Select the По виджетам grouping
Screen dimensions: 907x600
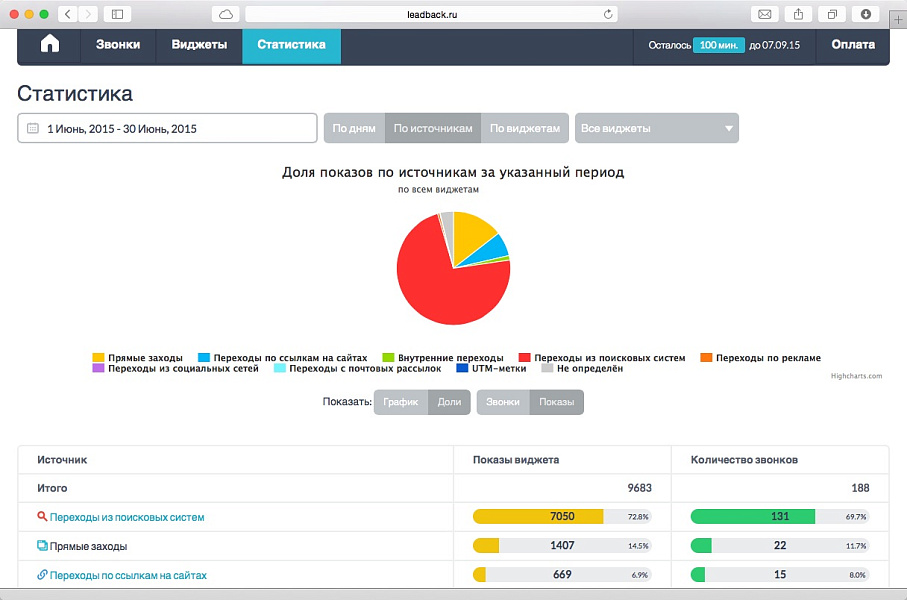[526, 128]
